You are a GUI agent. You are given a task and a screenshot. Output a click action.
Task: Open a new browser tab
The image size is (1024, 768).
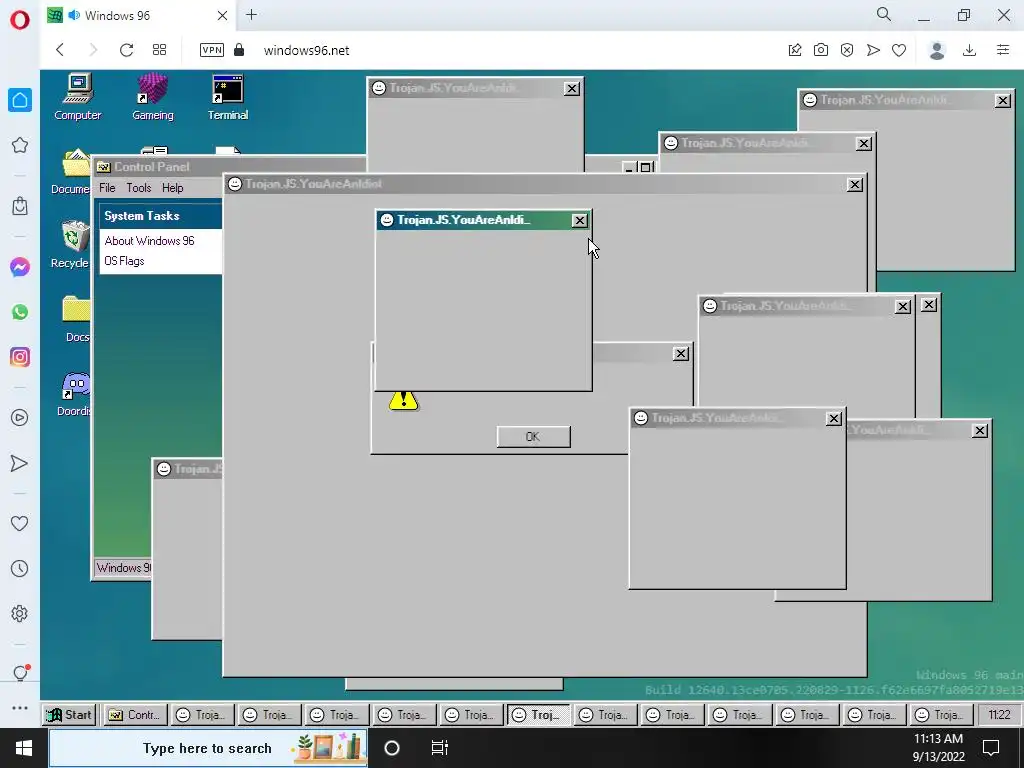click(x=251, y=15)
